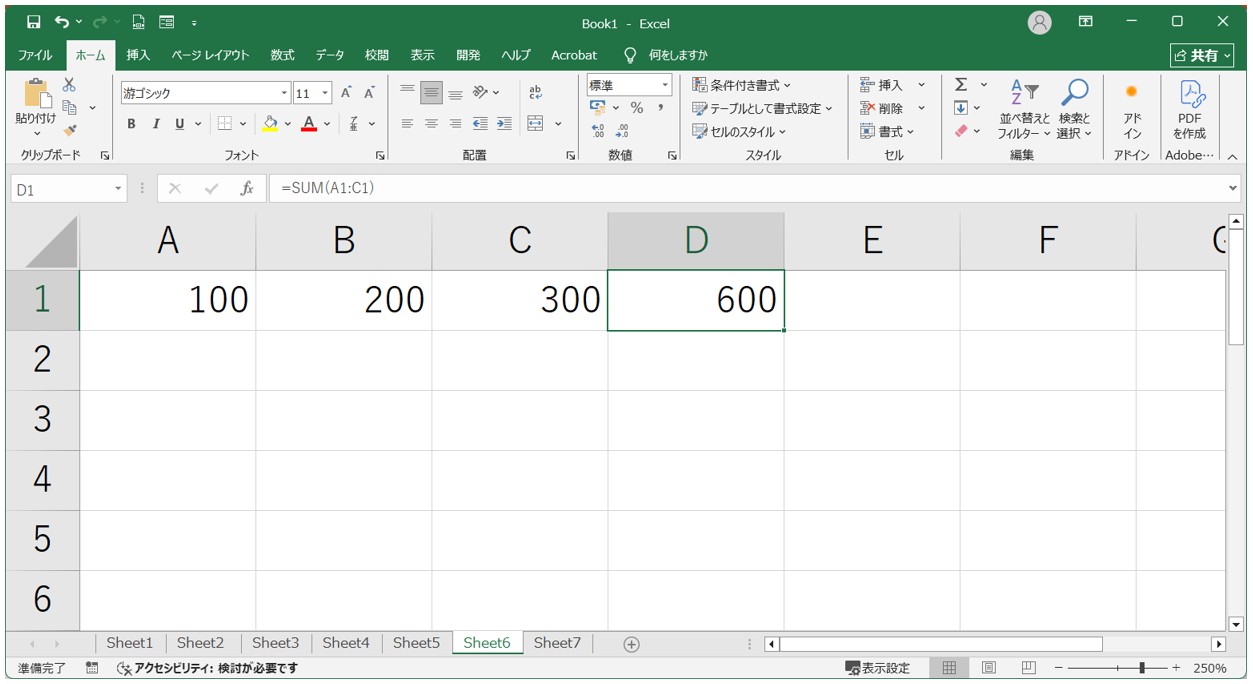1253x684 pixels.
Task: Click the Decrease Font Size icon
Action: click(369, 93)
